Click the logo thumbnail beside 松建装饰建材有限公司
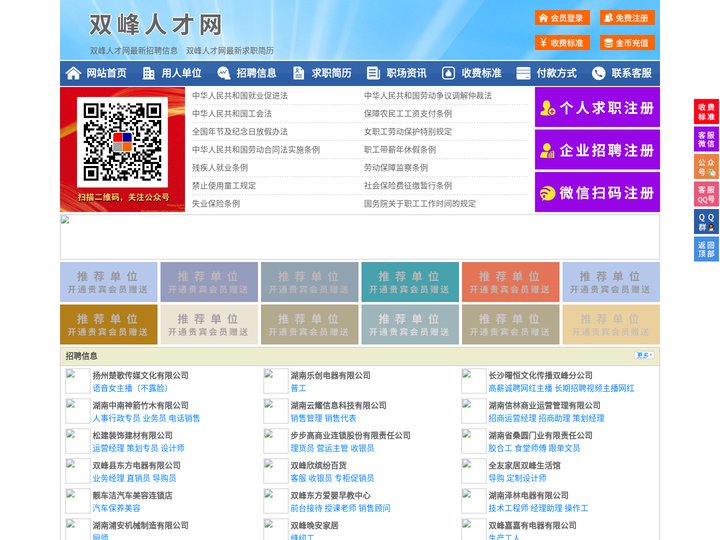 pos(78,441)
